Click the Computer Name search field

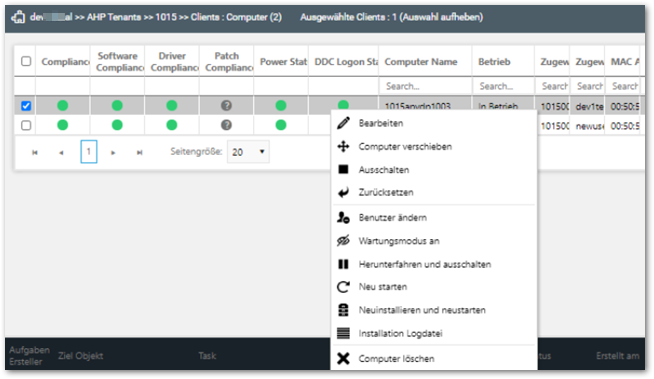tap(425, 86)
